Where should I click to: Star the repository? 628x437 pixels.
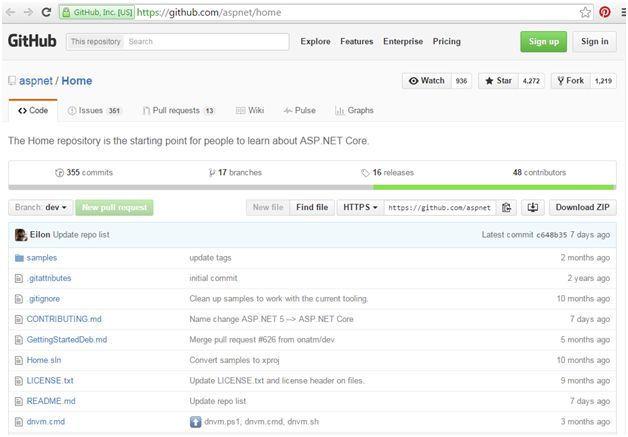click(x=498, y=81)
